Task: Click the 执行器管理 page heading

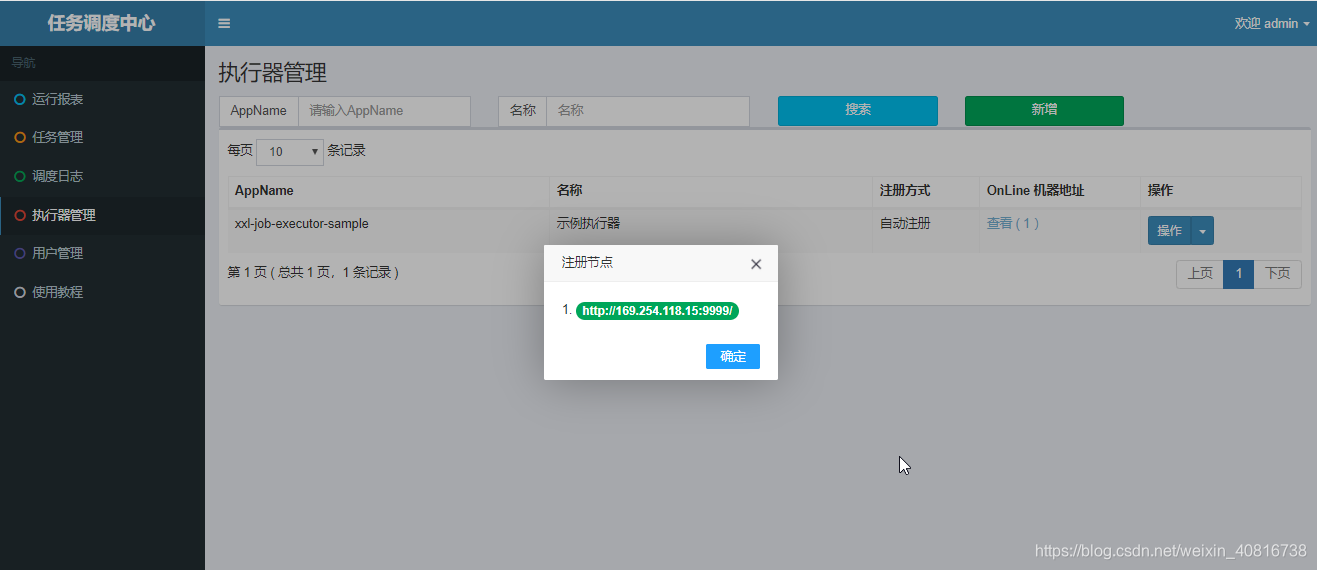Action: click(273, 72)
